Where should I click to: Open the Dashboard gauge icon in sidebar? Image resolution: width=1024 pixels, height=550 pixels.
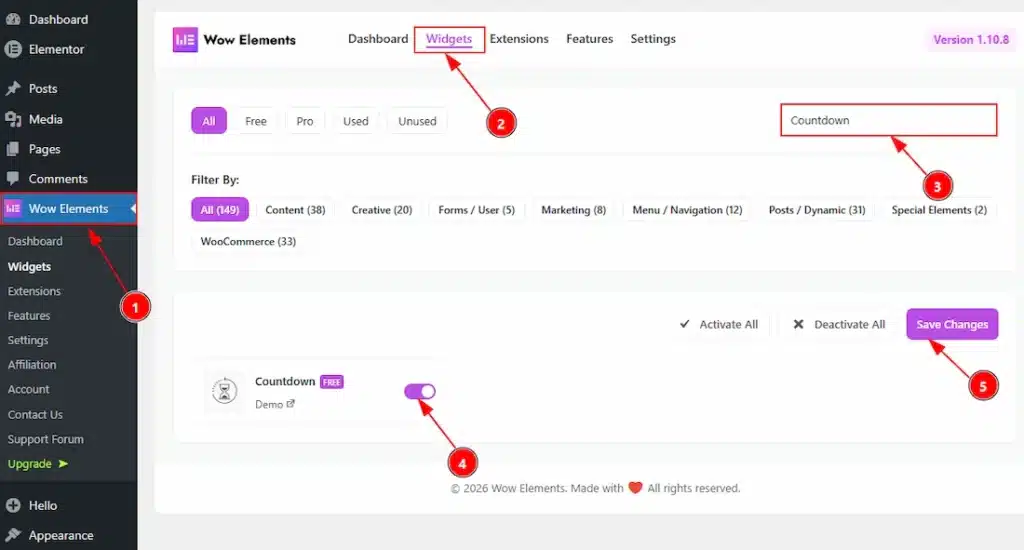(13, 19)
